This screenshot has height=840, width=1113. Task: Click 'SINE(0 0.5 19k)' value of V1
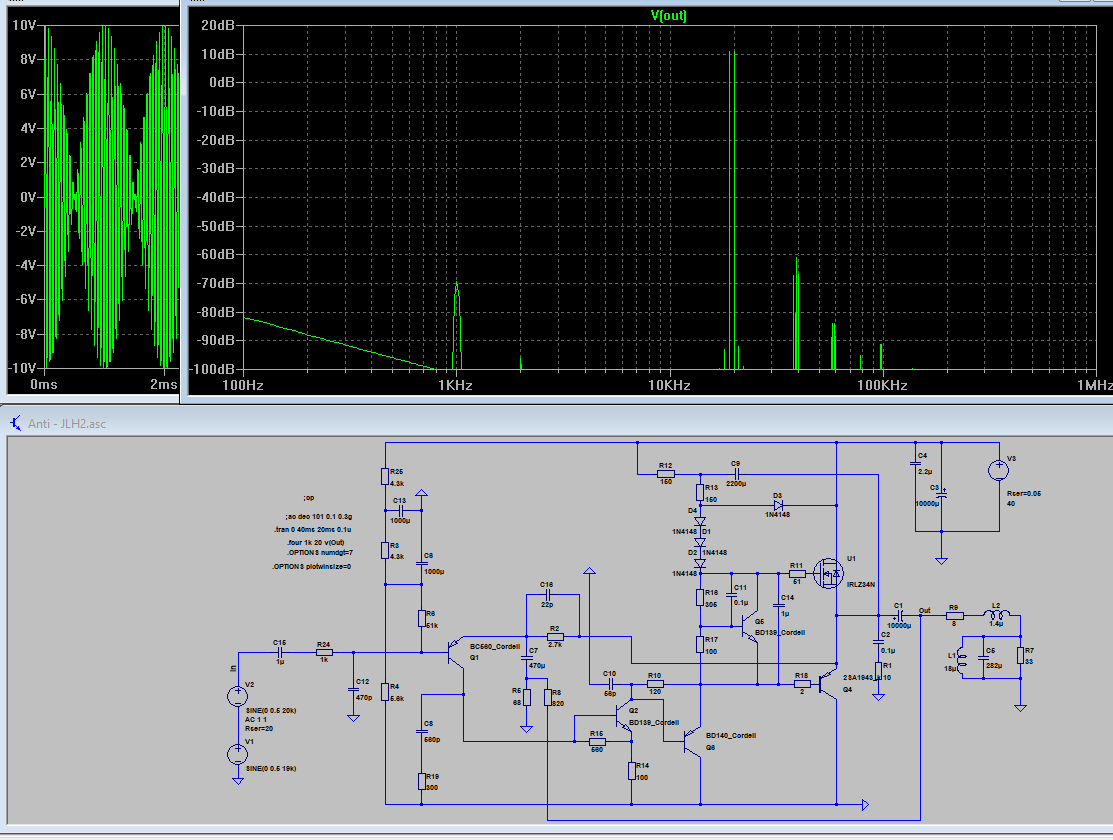271,769
